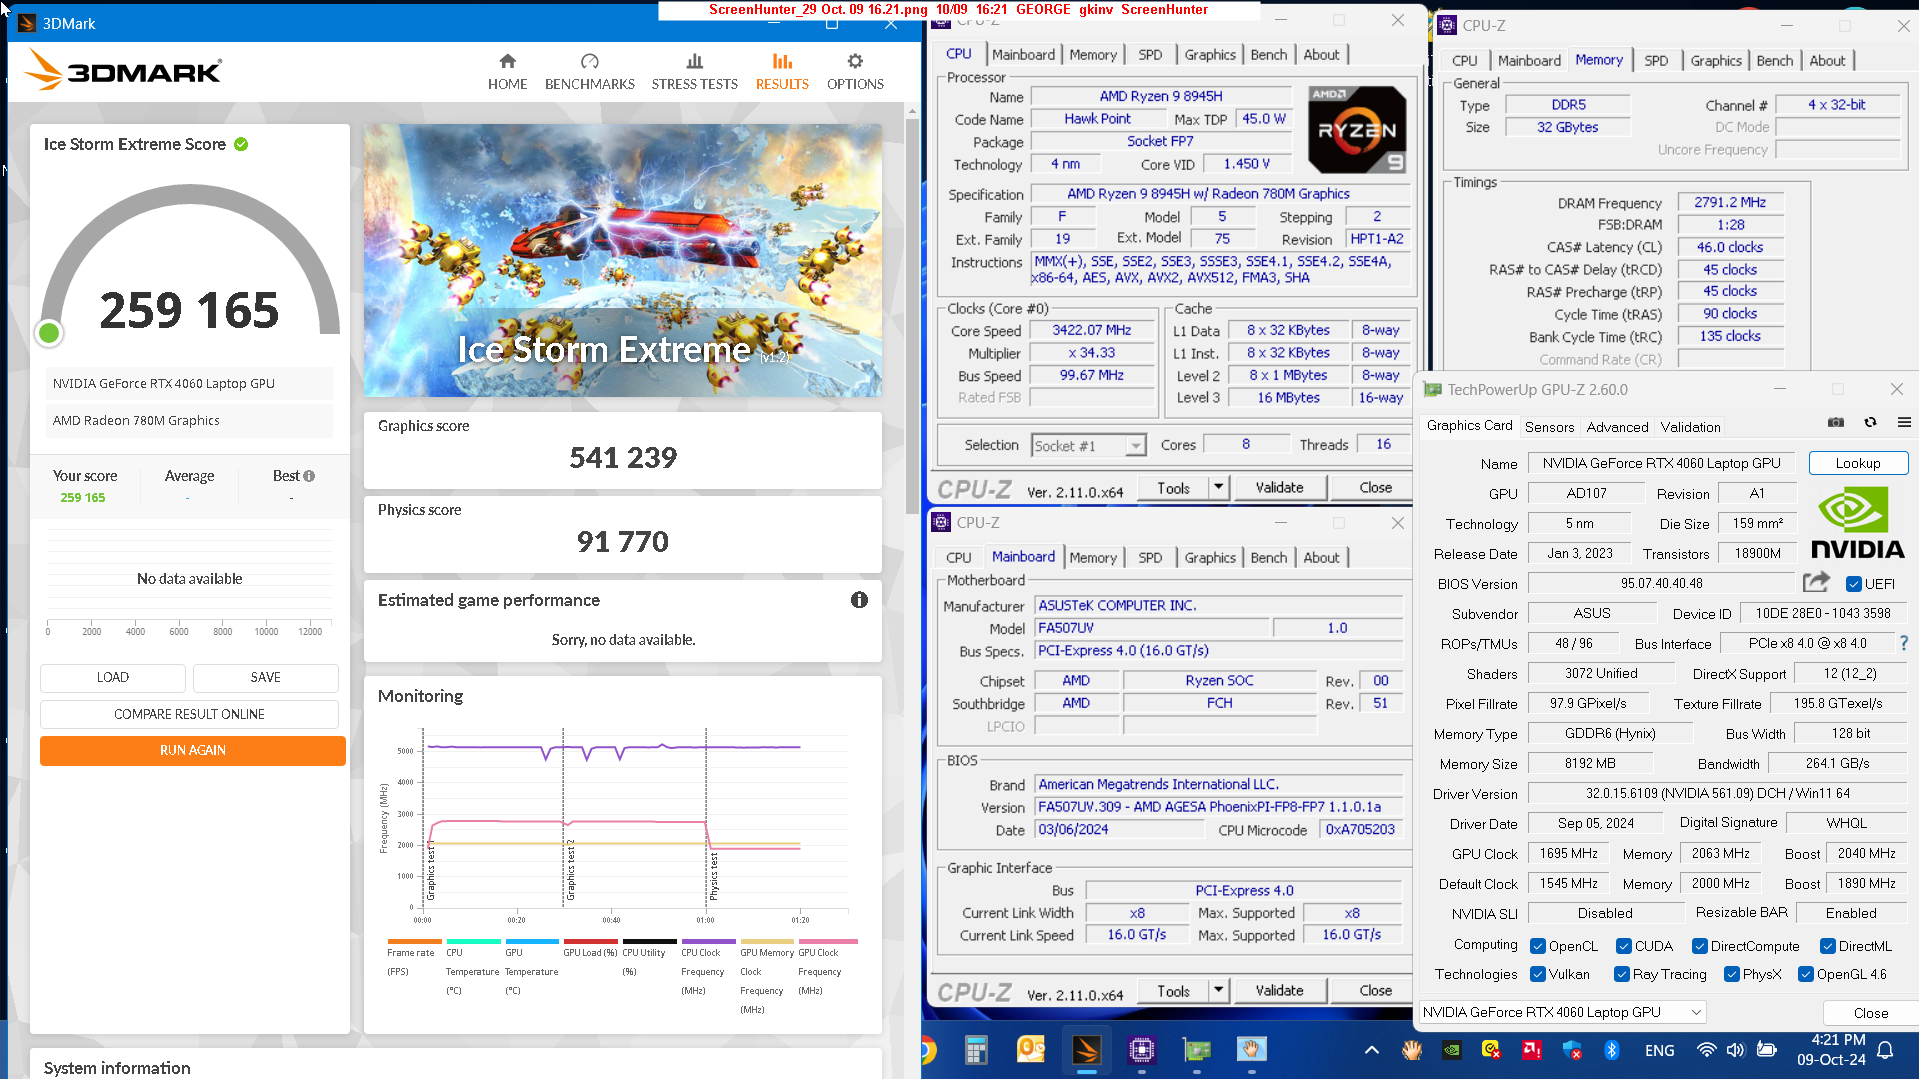
Task: Open the SPD tab in the Memory CPU-Z window
Action: [1656, 61]
